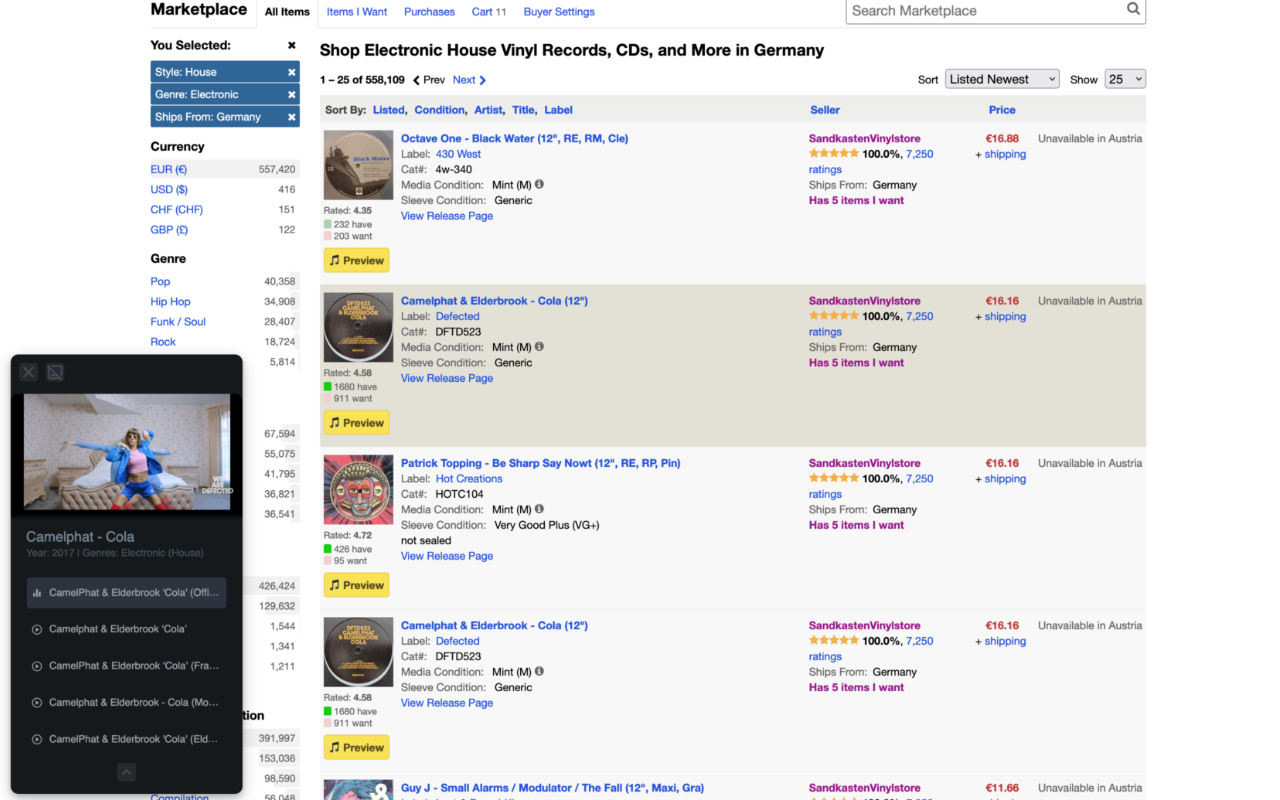Open the Hot Creations label page

click(469, 479)
